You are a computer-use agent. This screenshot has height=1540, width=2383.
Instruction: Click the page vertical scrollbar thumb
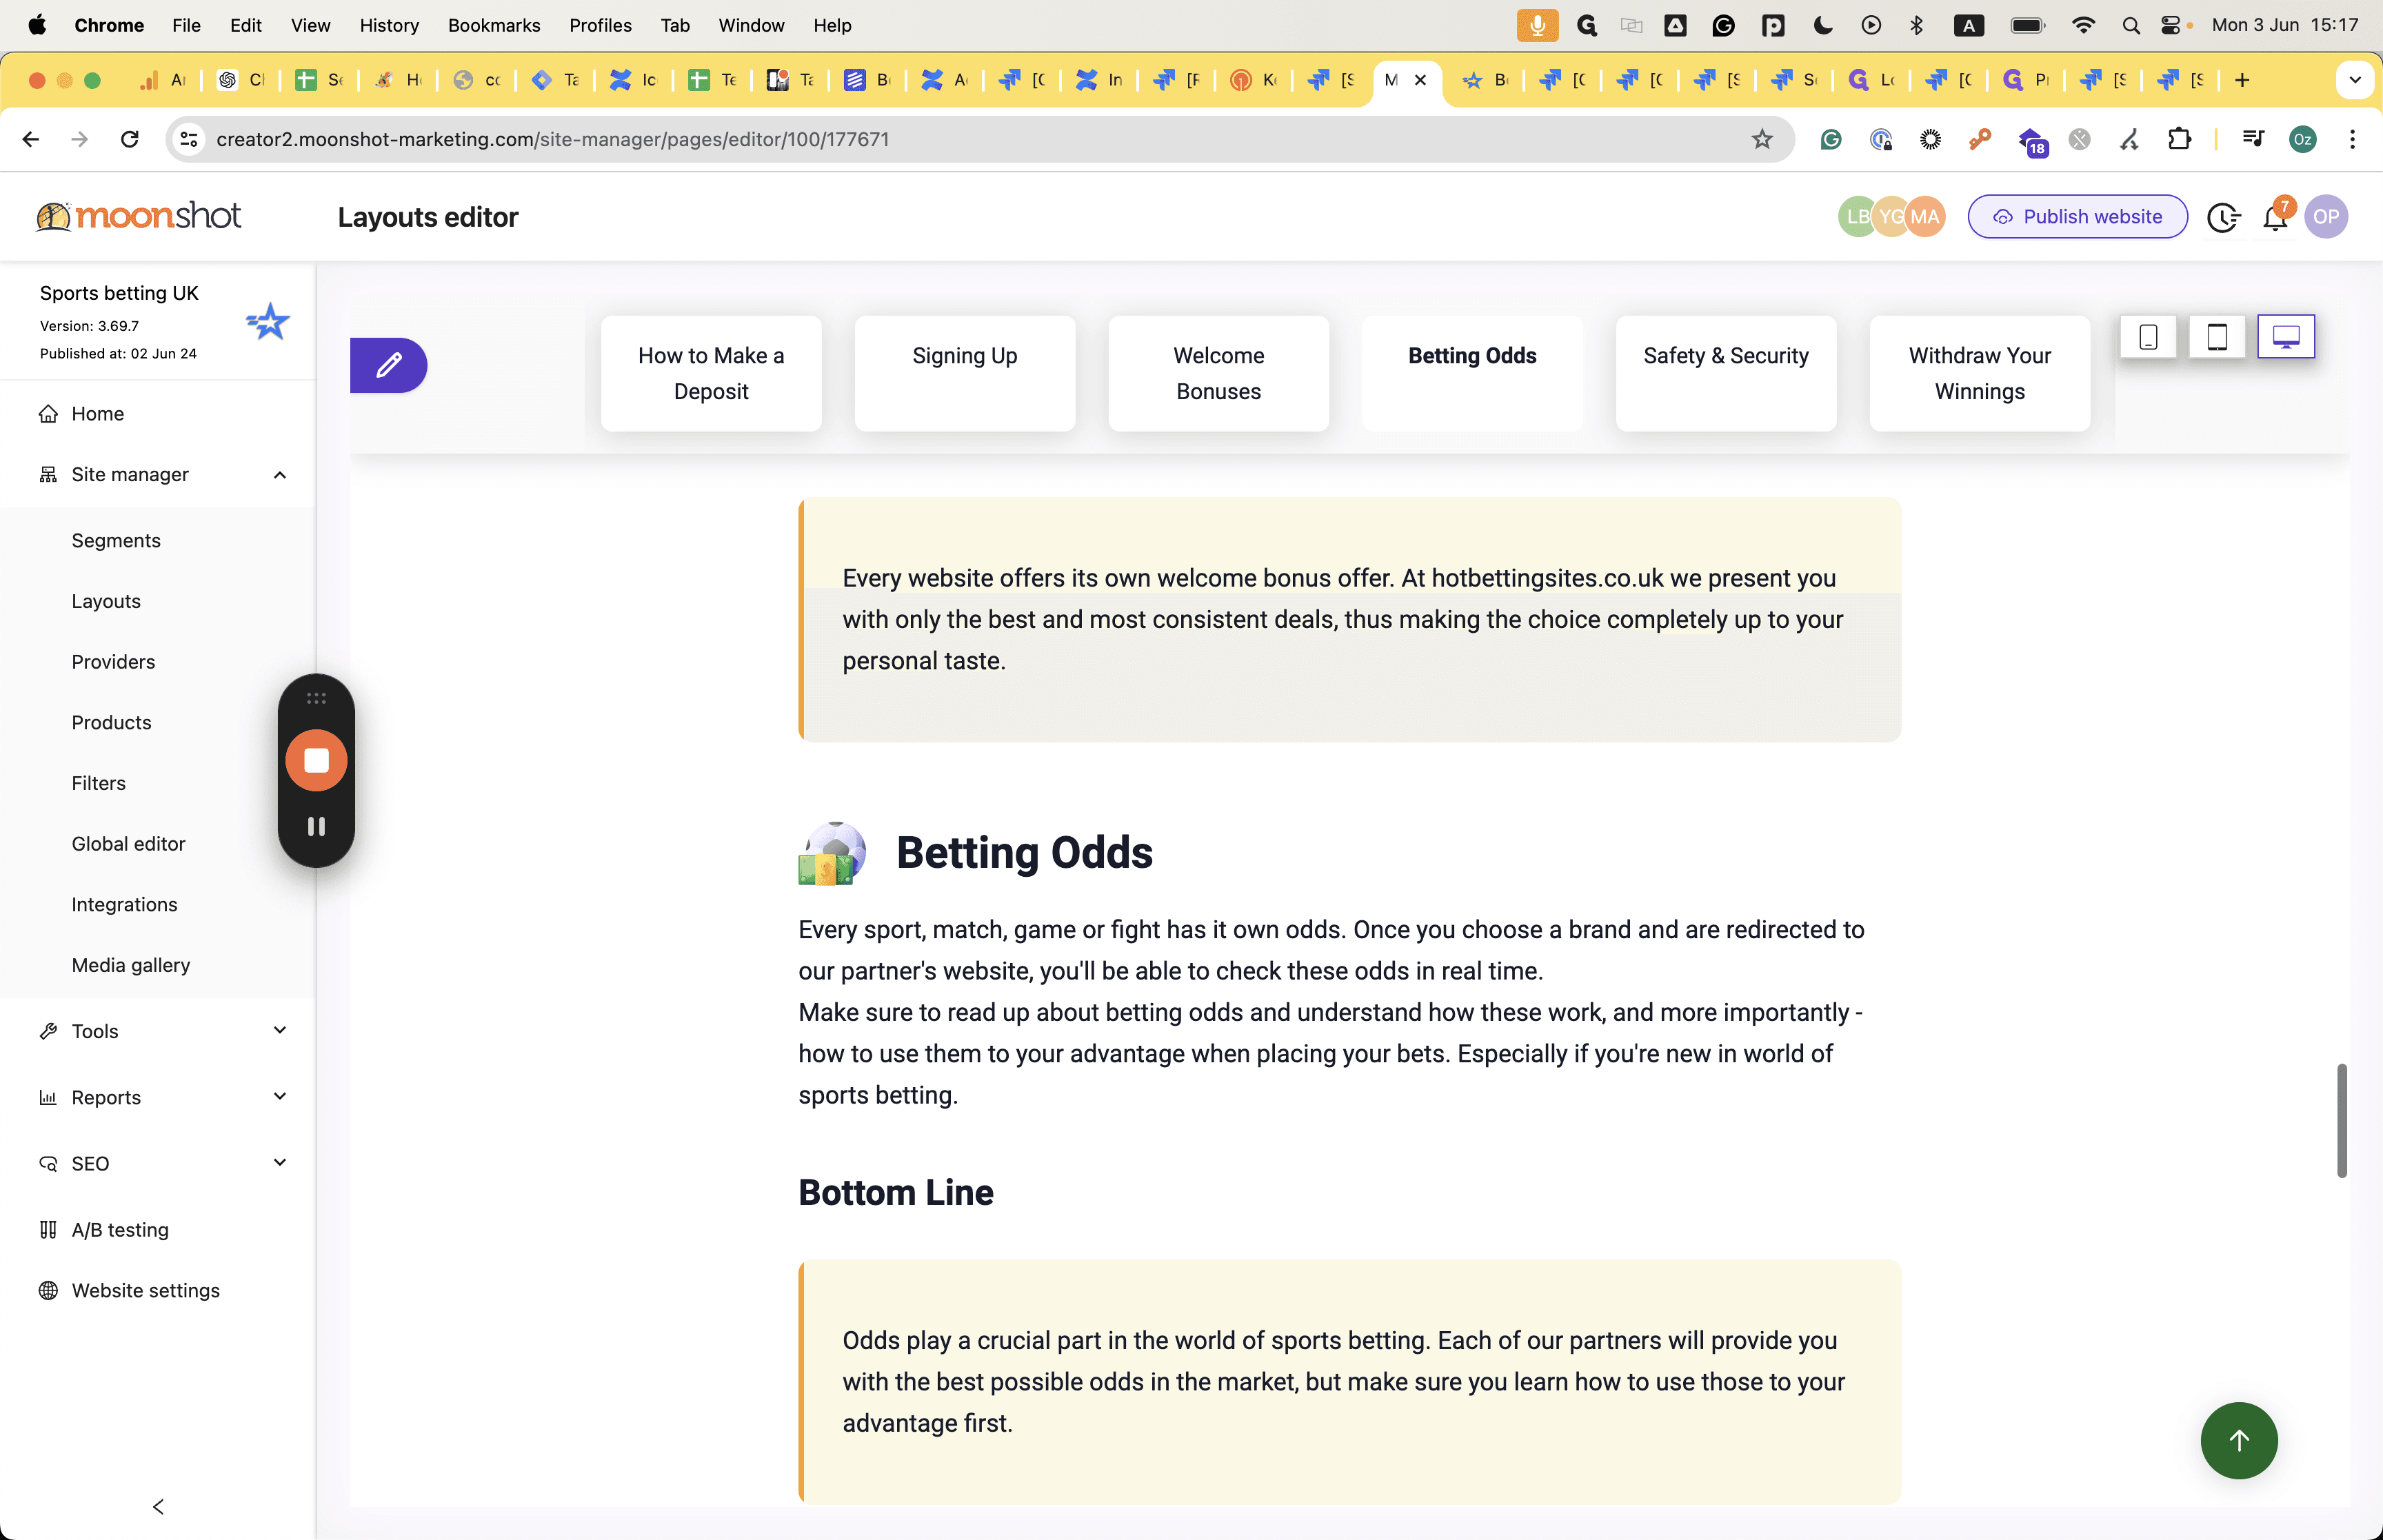(2341, 1120)
